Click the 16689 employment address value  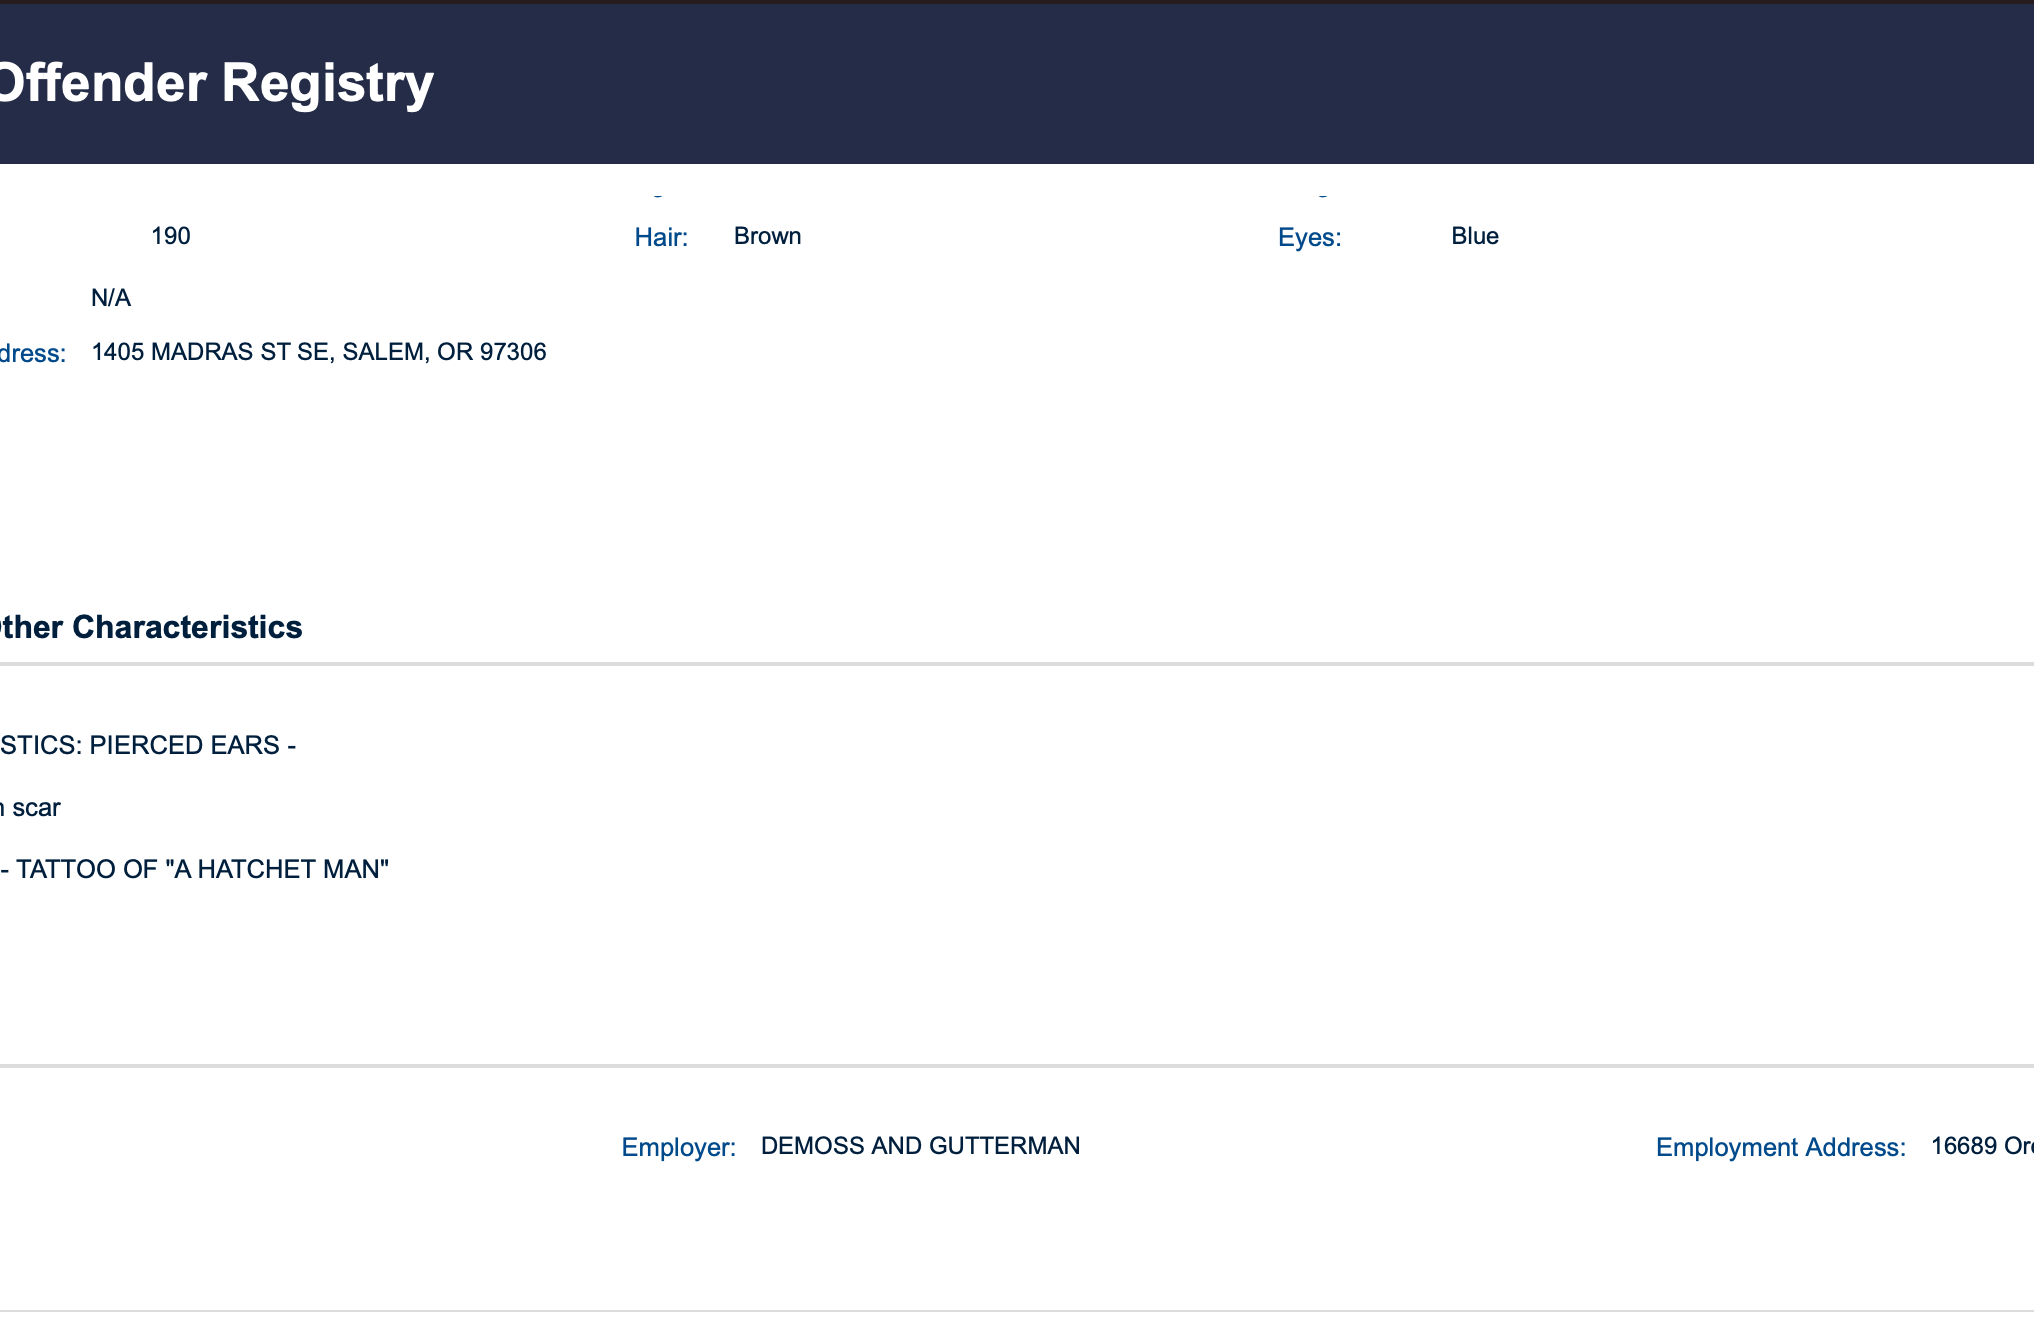(x=1980, y=1146)
